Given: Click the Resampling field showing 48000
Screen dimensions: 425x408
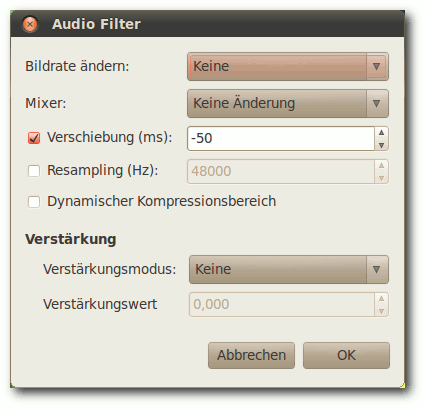Looking at the screenshot, I should [x=281, y=171].
